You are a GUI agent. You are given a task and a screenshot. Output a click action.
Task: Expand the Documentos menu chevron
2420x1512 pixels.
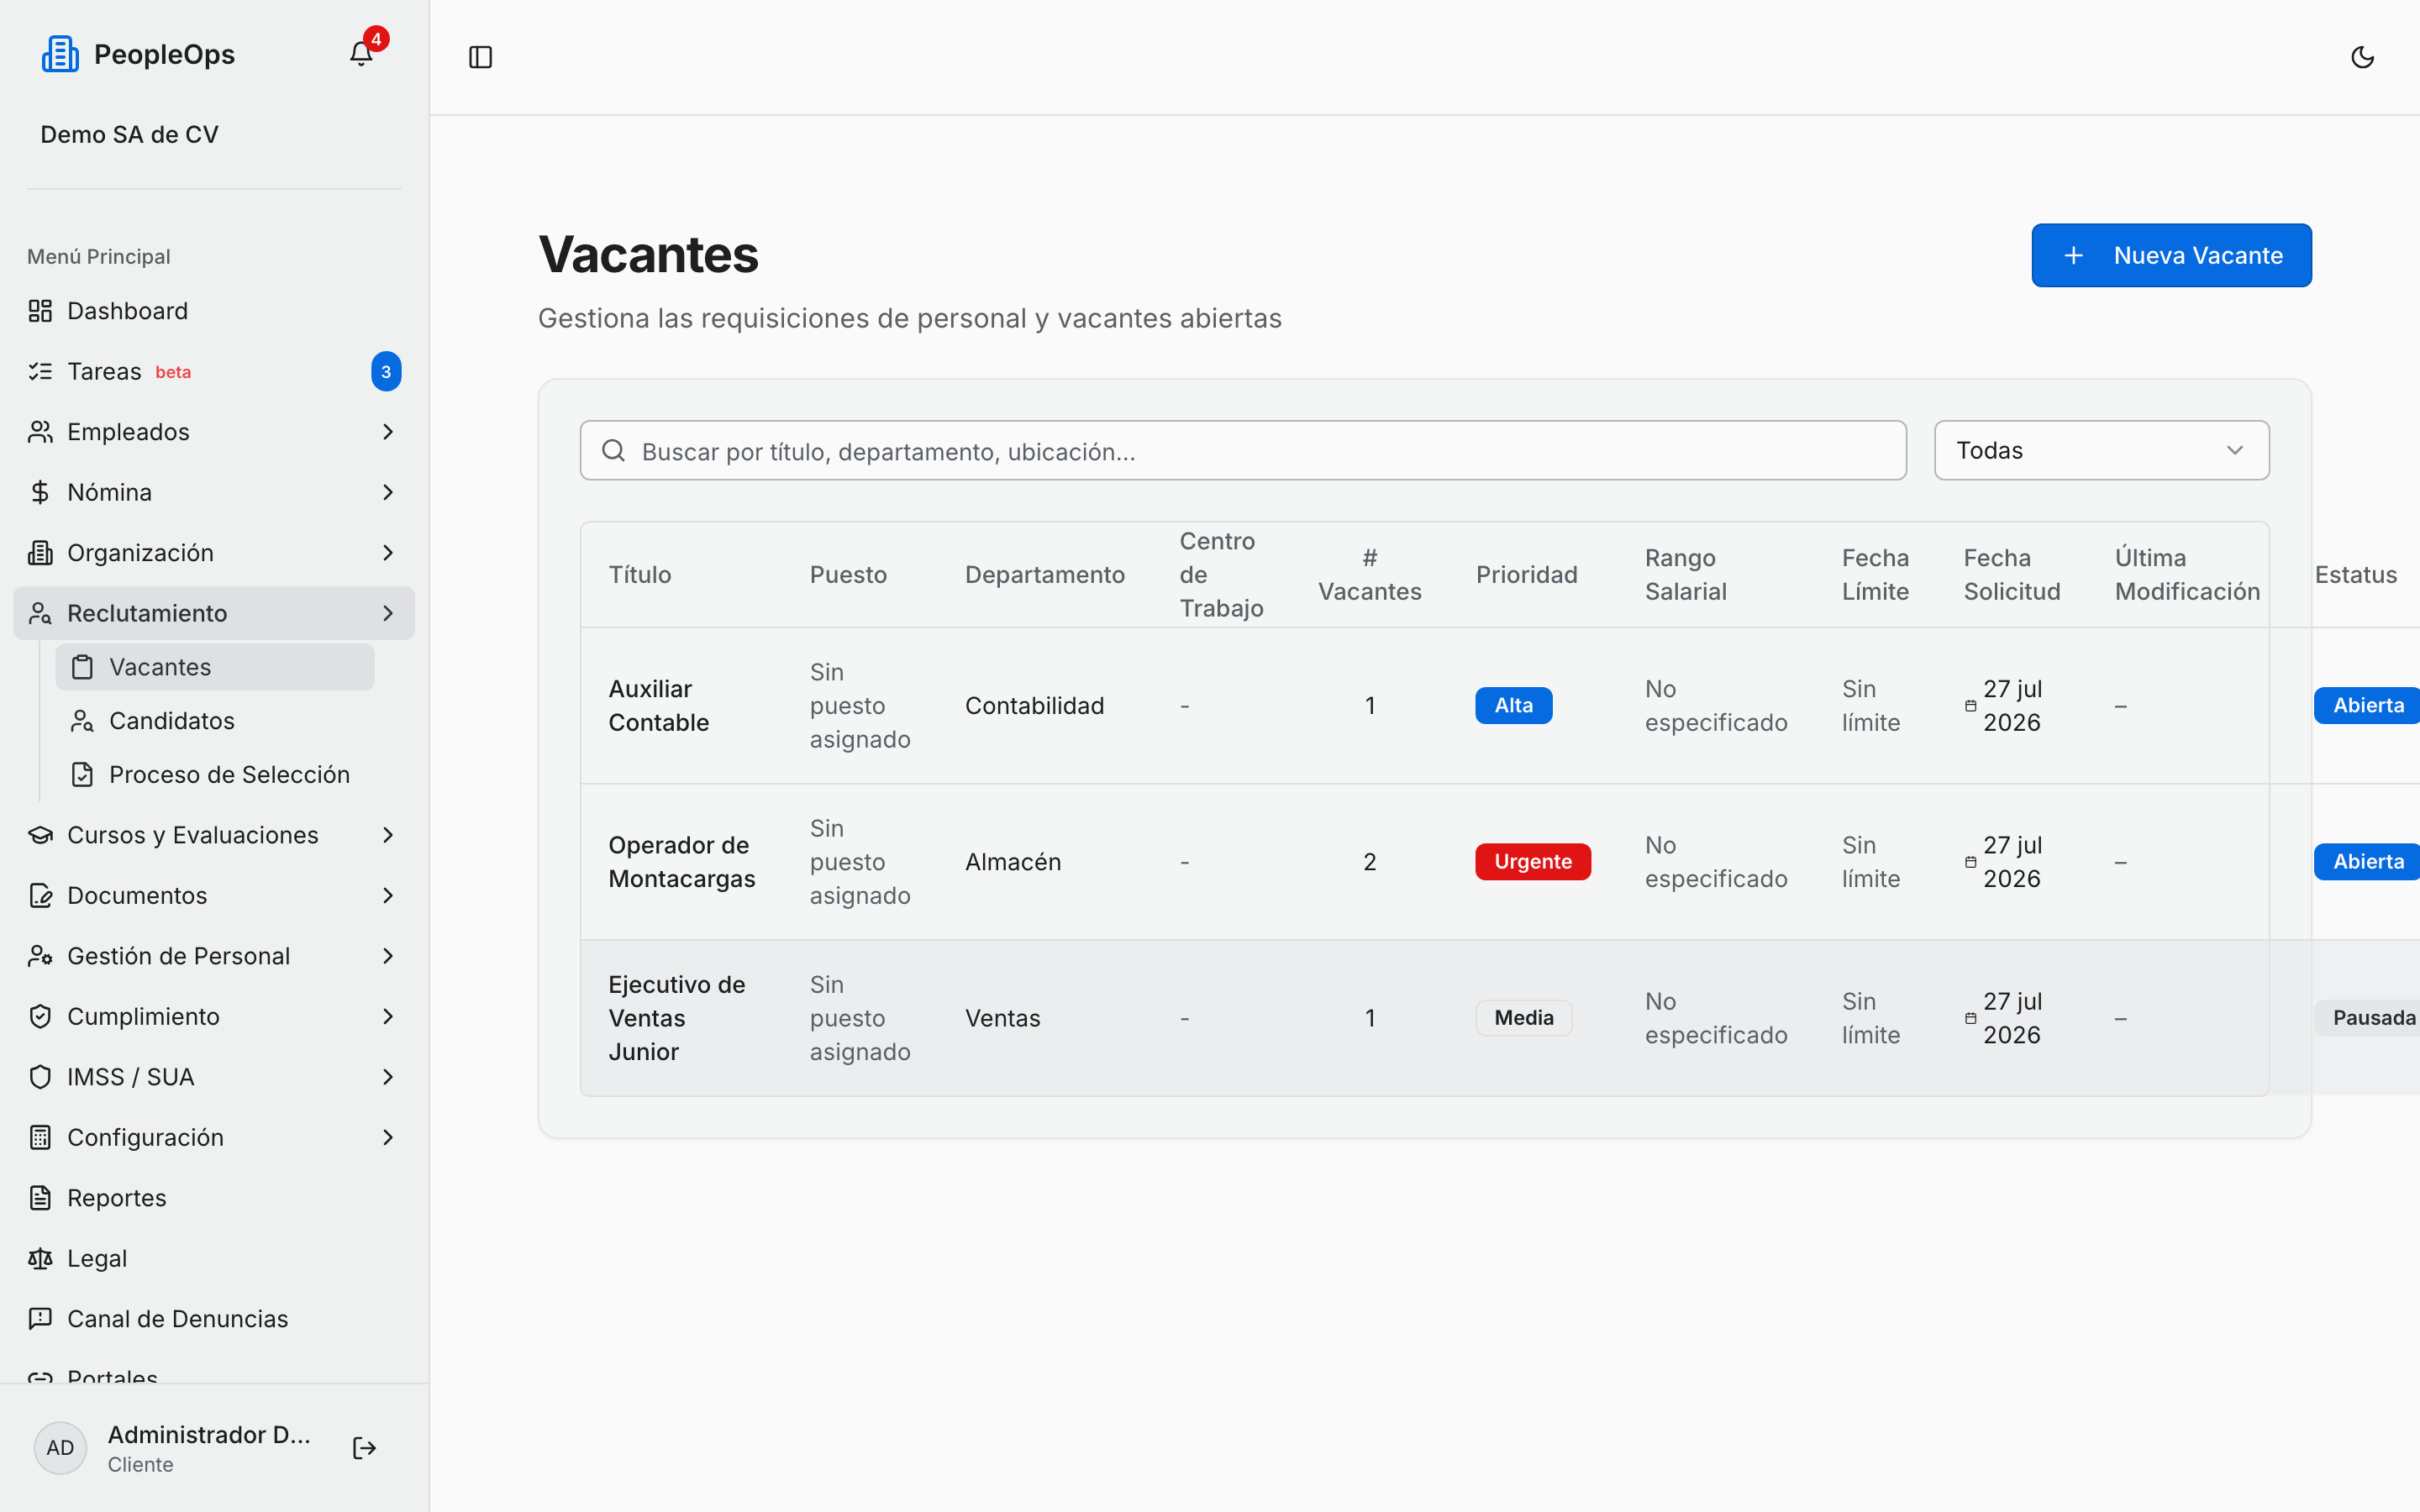point(388,896)
